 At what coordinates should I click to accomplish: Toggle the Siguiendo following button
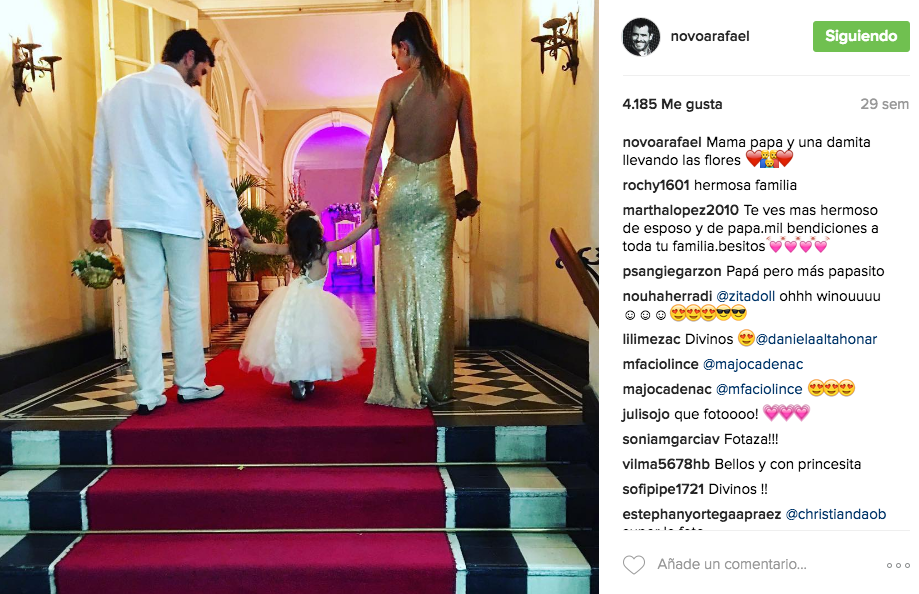861,36
